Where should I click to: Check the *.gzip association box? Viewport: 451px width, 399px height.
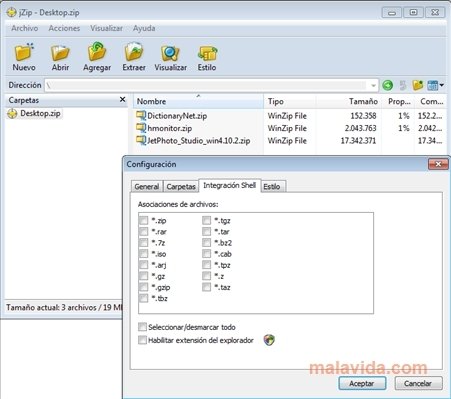tap(143, 287)
